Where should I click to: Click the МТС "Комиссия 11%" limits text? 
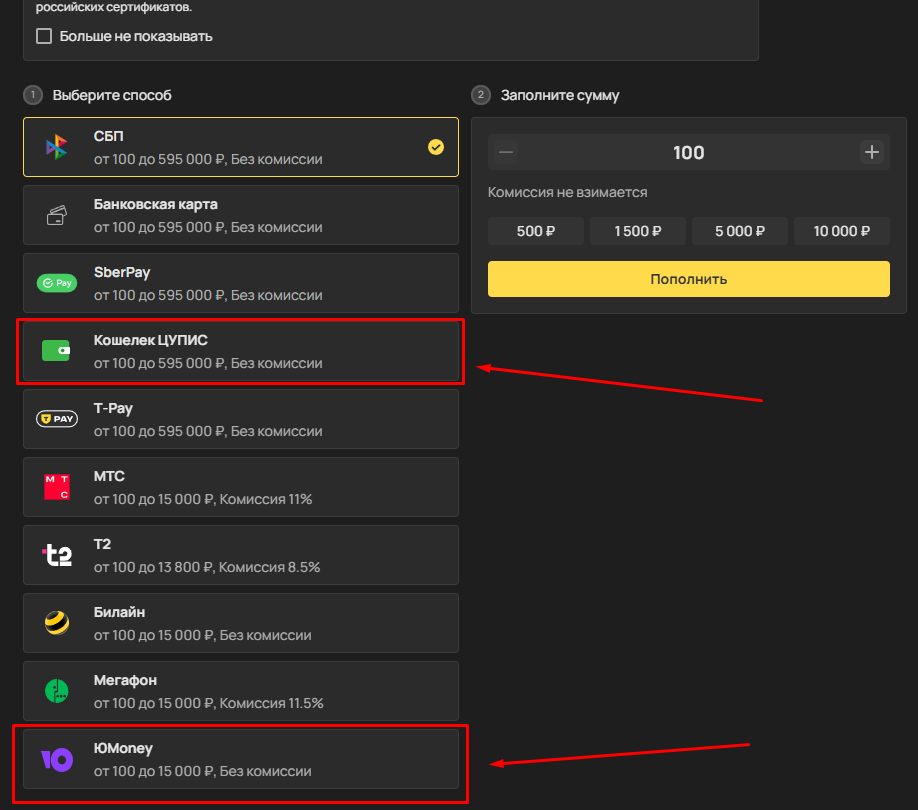(203, 499)
